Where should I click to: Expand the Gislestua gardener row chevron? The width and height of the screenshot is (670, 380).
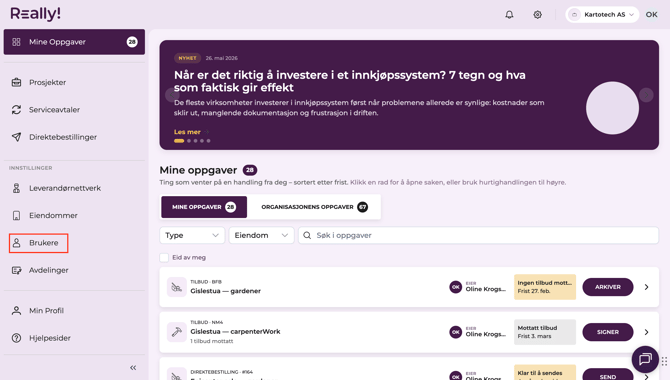pyautogui.click(x=646, y=287)
